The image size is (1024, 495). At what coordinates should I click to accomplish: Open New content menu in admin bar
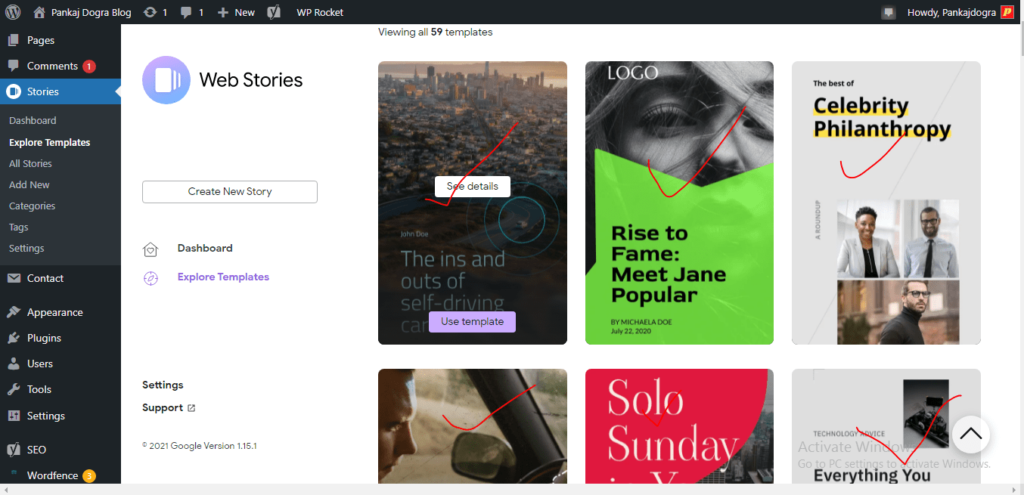[x=236, y=12]
